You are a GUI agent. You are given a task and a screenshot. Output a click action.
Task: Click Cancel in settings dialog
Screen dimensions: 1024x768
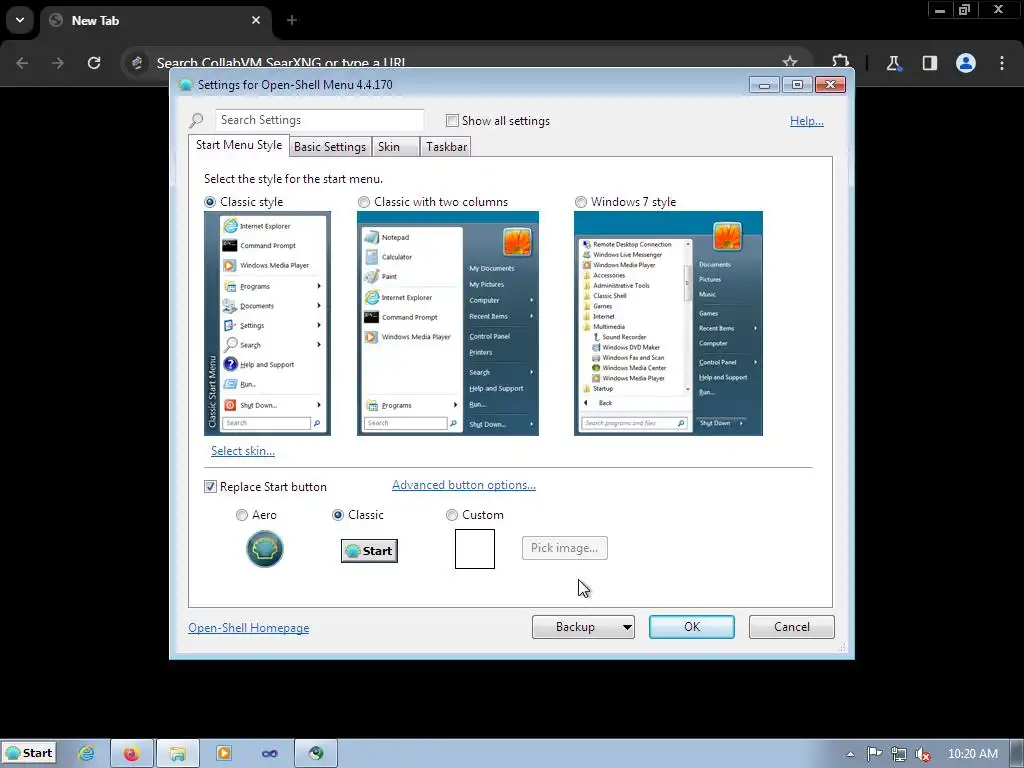pyautogui.click(x=792, y=627)
